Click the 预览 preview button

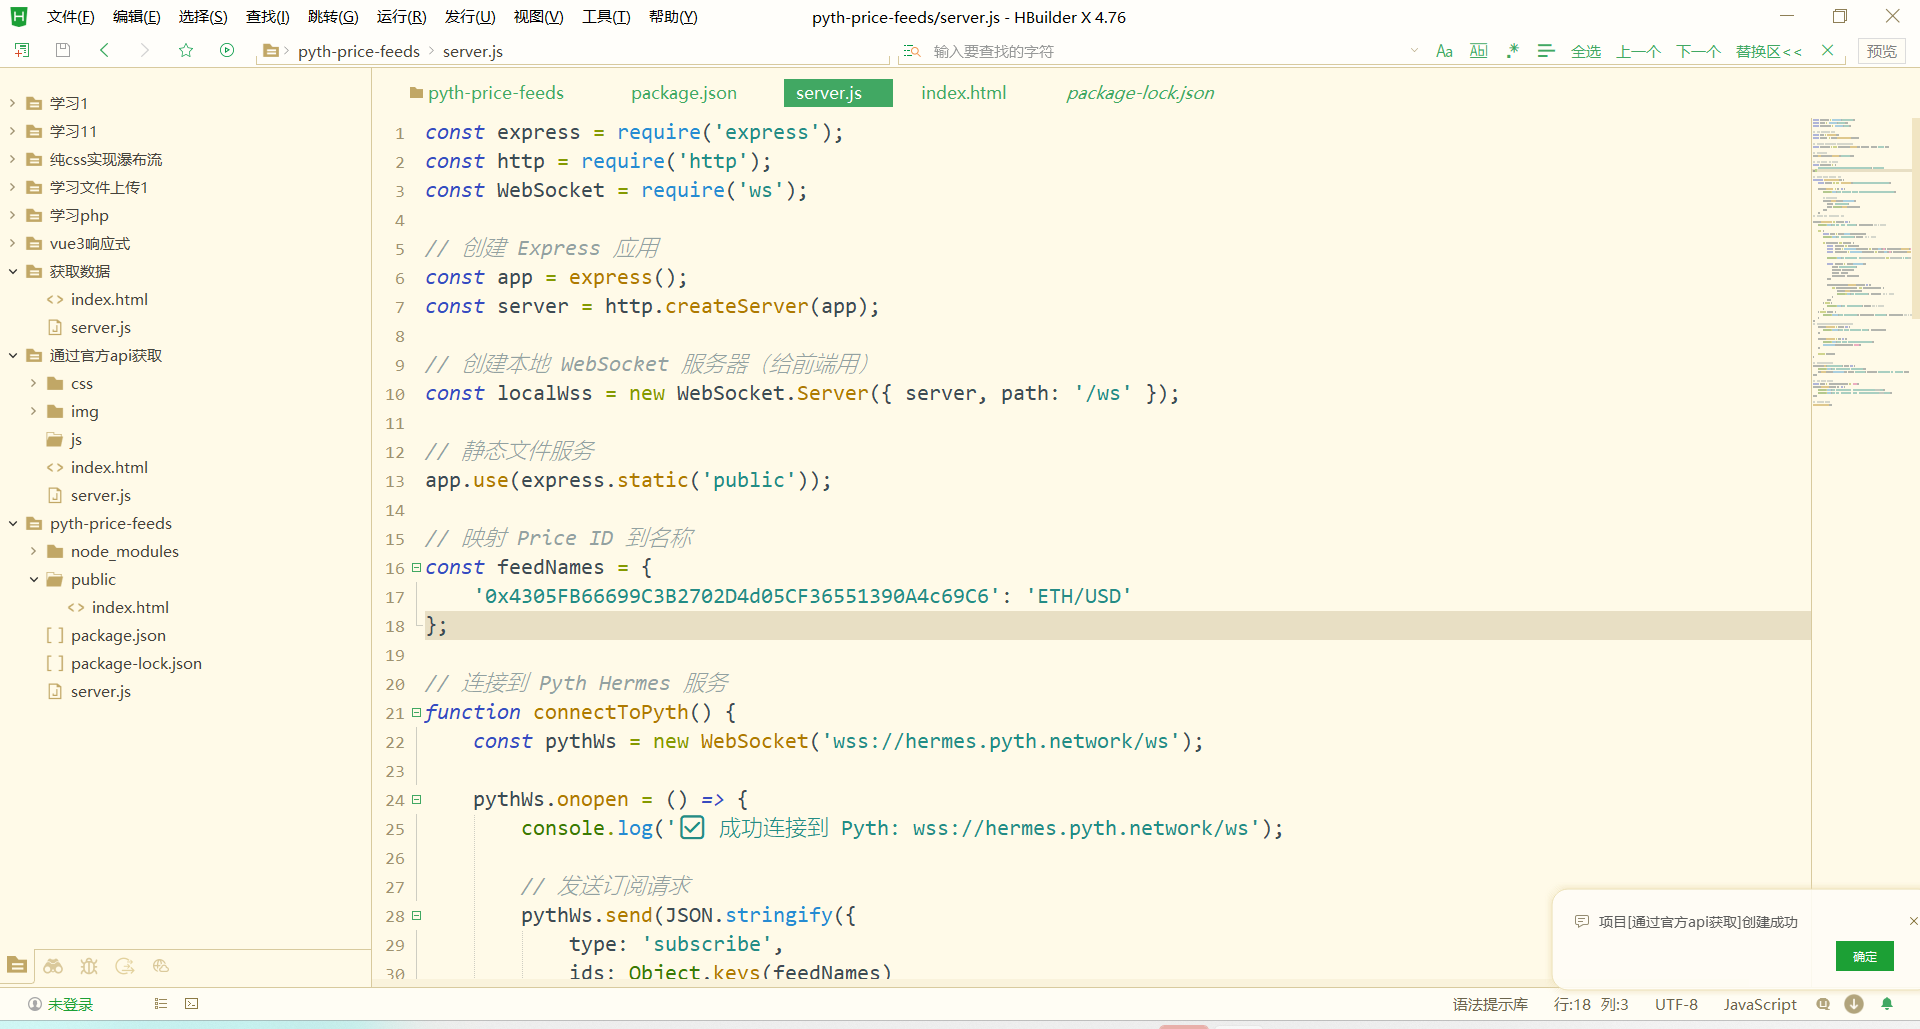1881,51
